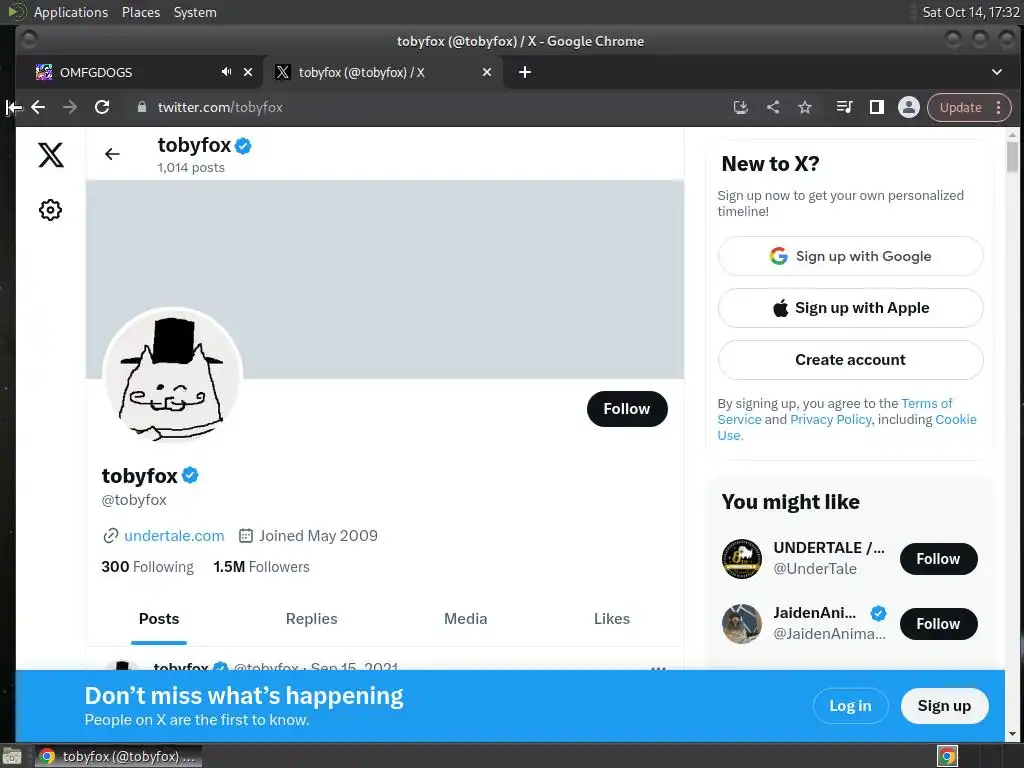1024x768 pixels.
Task: Bookmark this page with star icon
Action: pyautogui.click(x=805, y=107)
